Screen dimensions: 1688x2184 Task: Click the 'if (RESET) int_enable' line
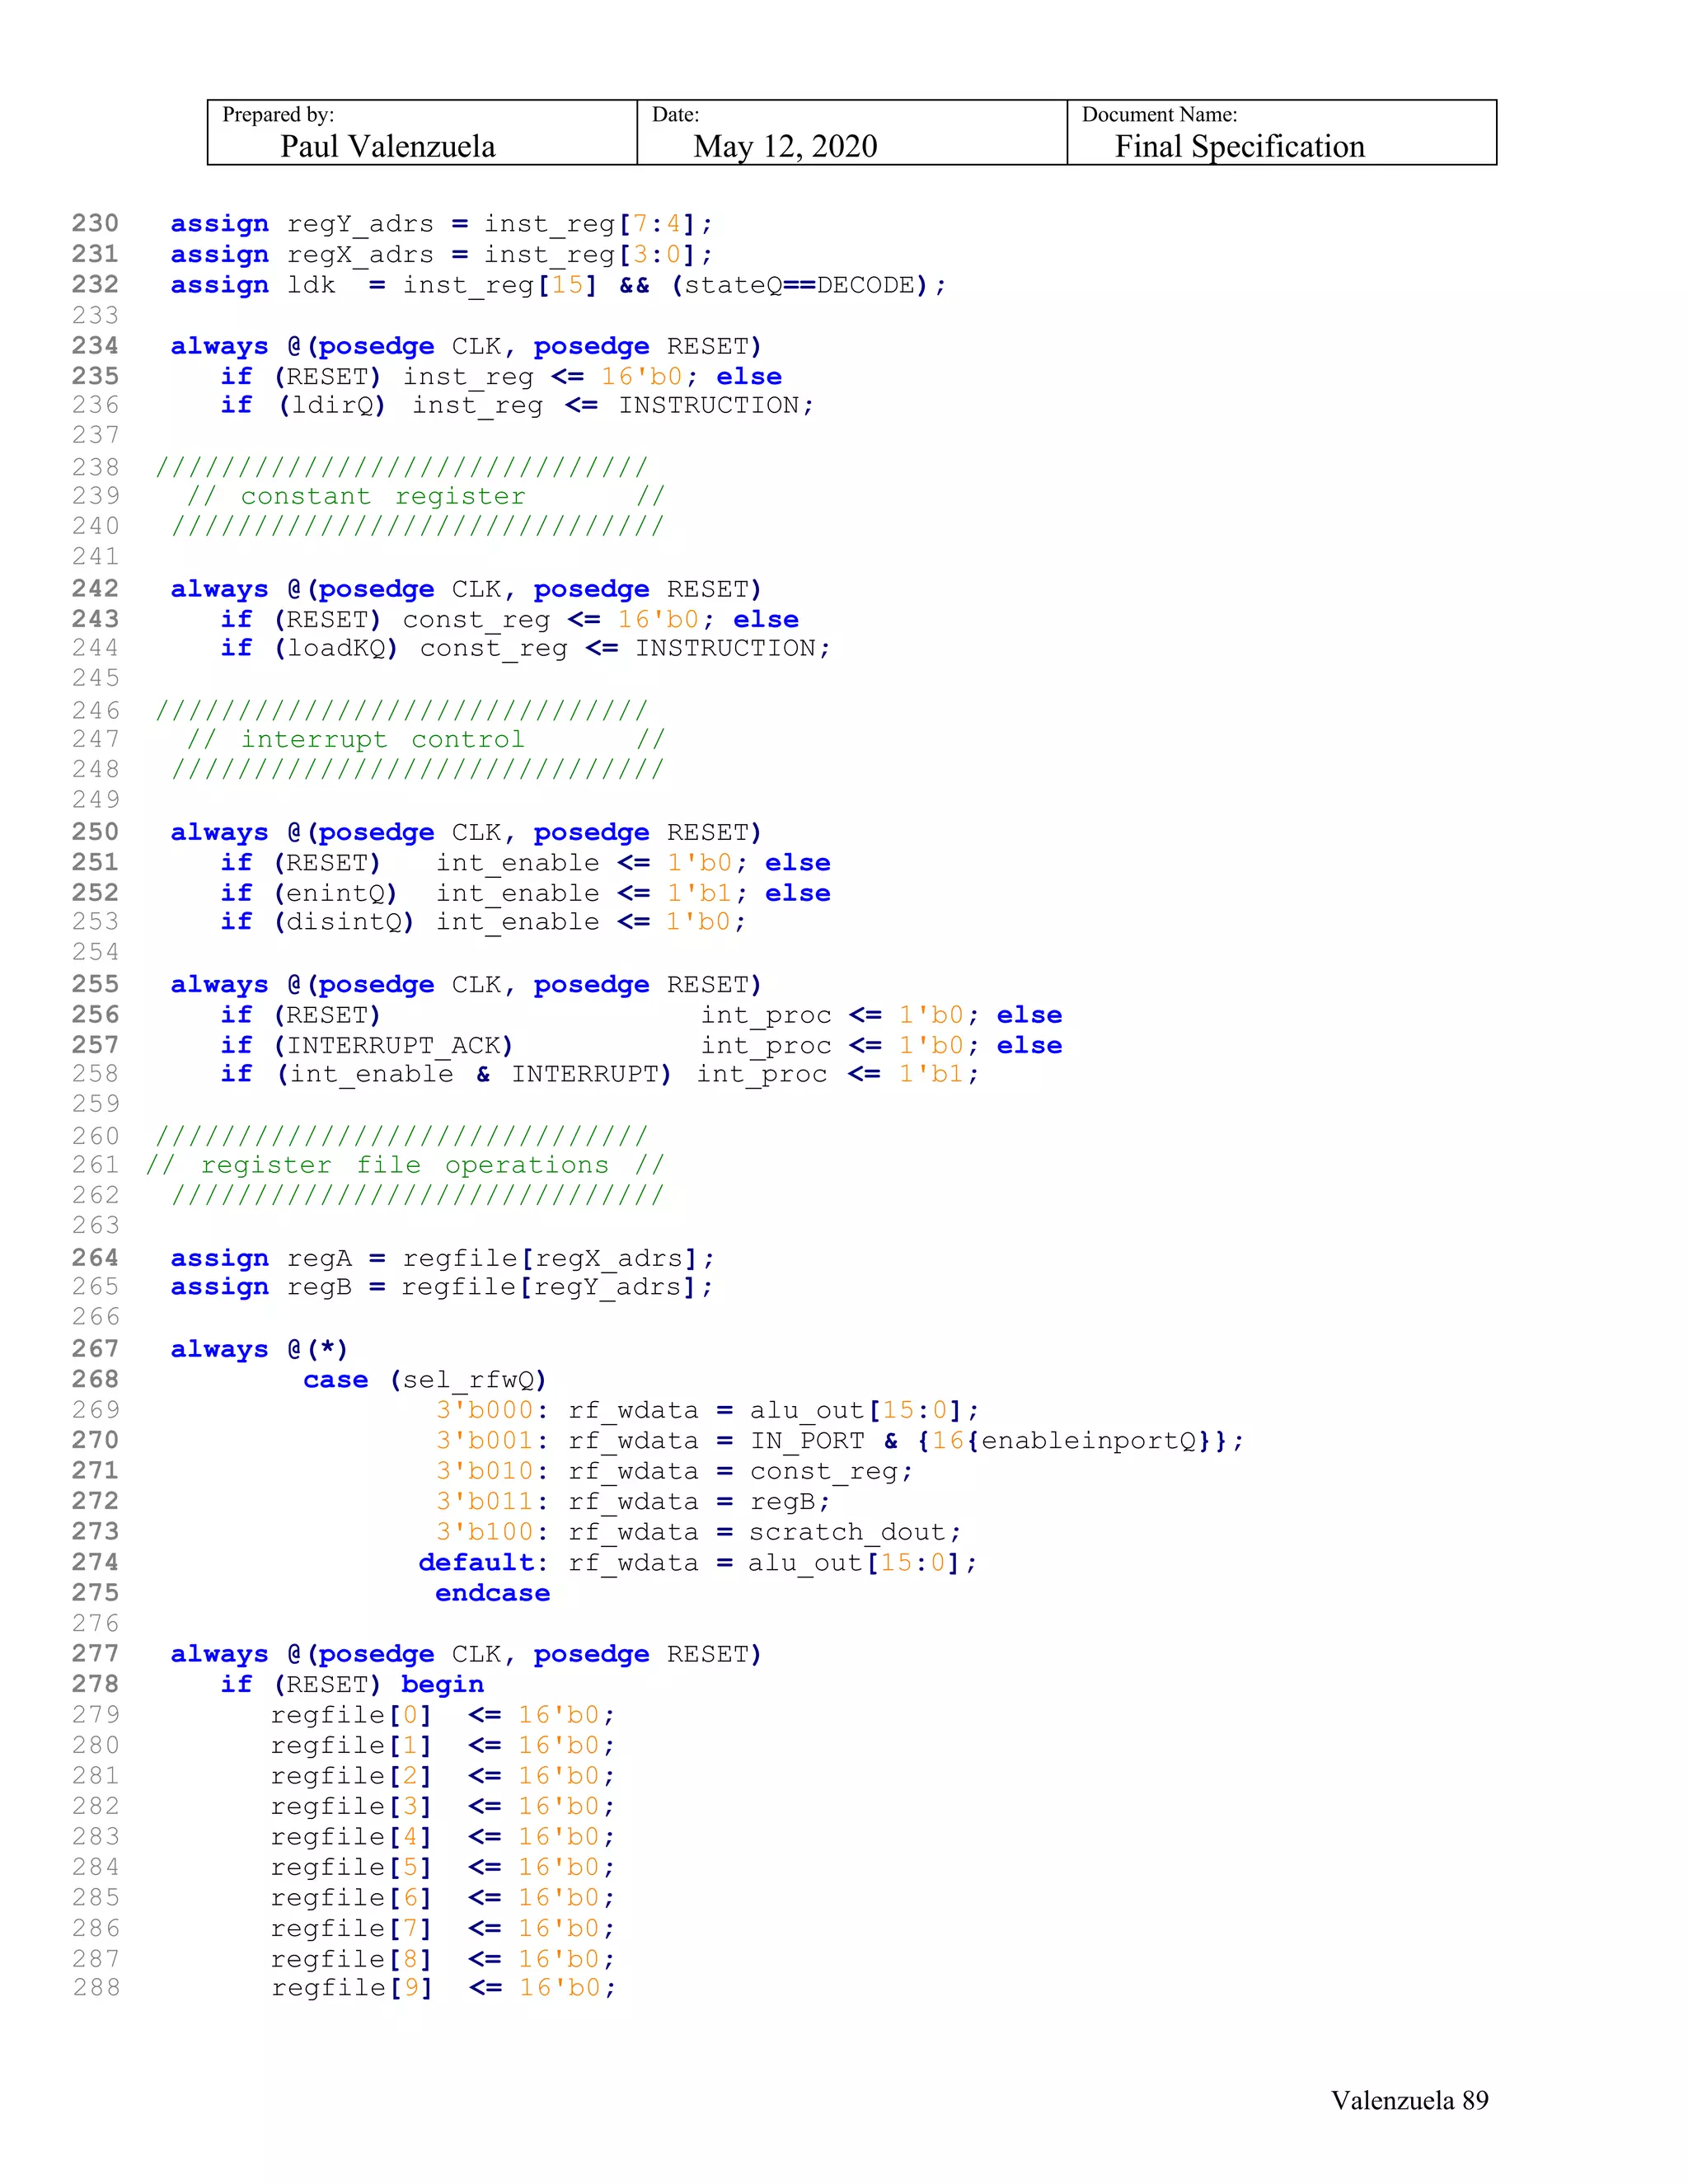526,863
